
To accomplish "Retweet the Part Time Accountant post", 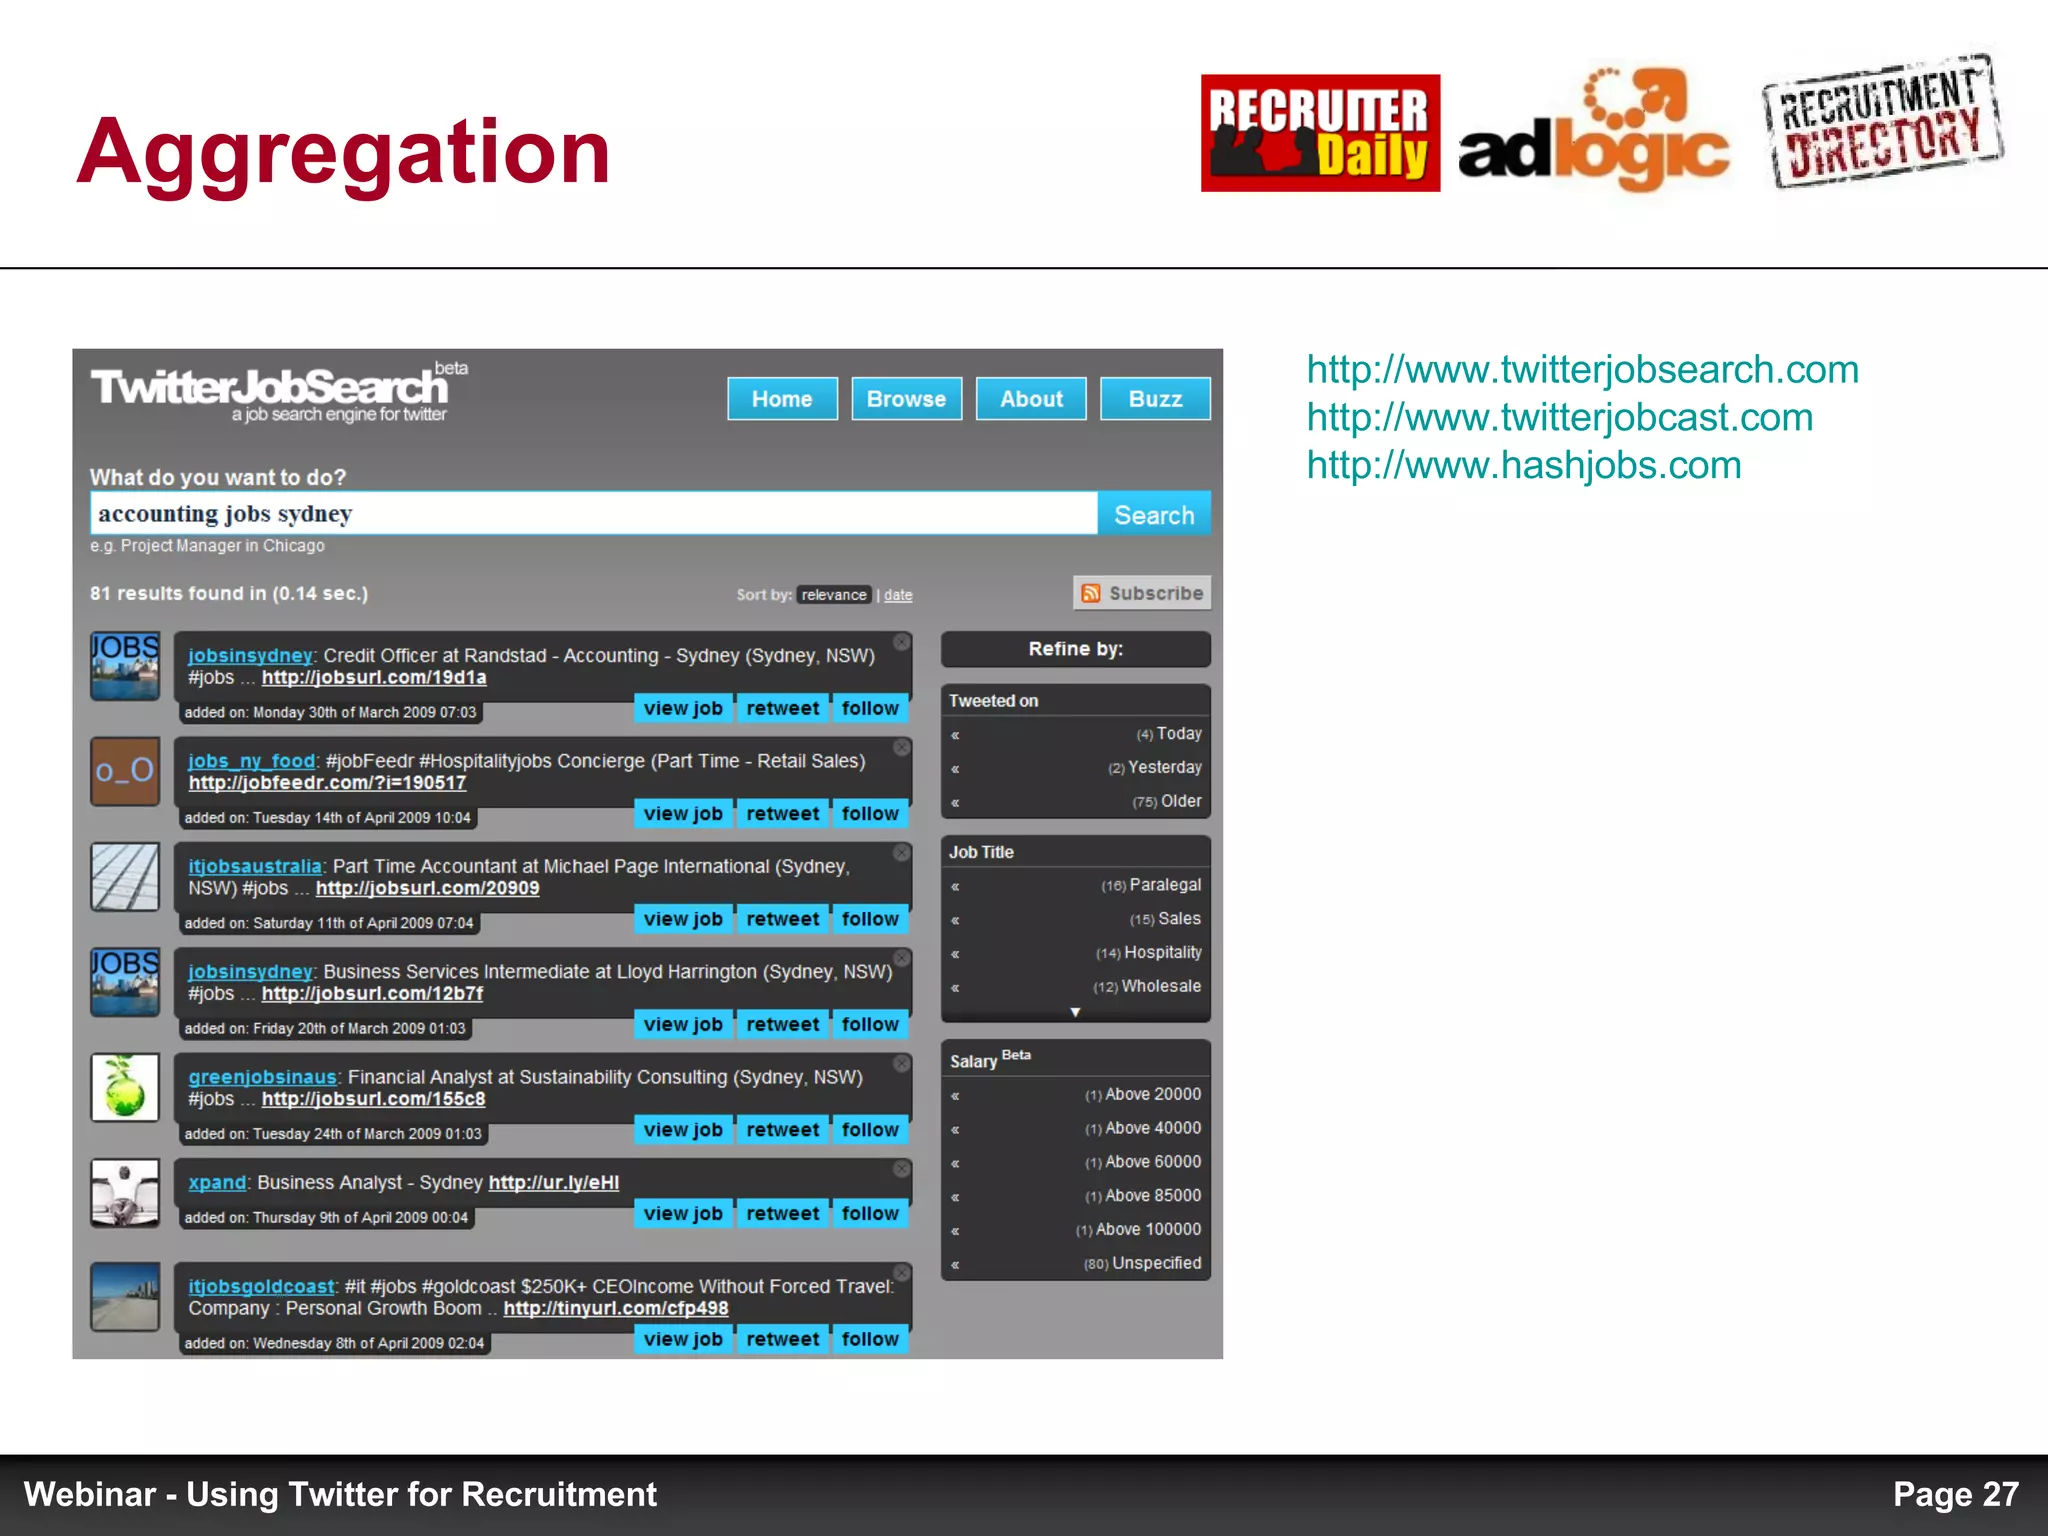I will (x=782, y=919).
